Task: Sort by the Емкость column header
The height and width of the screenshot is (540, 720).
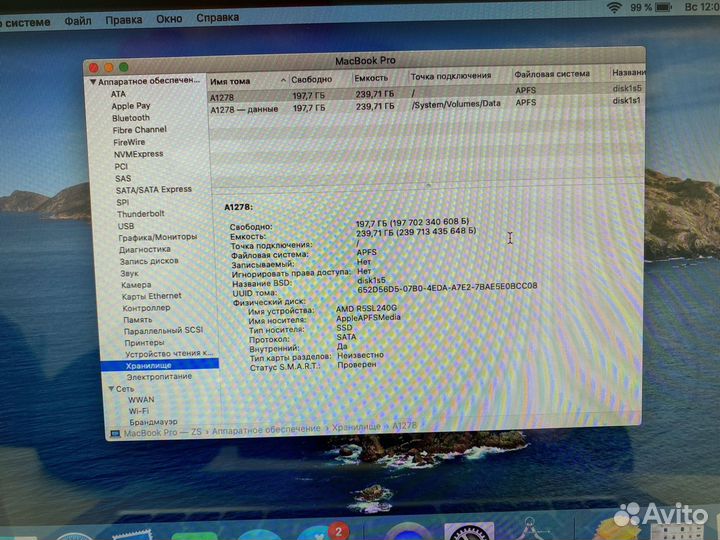Action: pyautogui.click(x=371, y=79)
